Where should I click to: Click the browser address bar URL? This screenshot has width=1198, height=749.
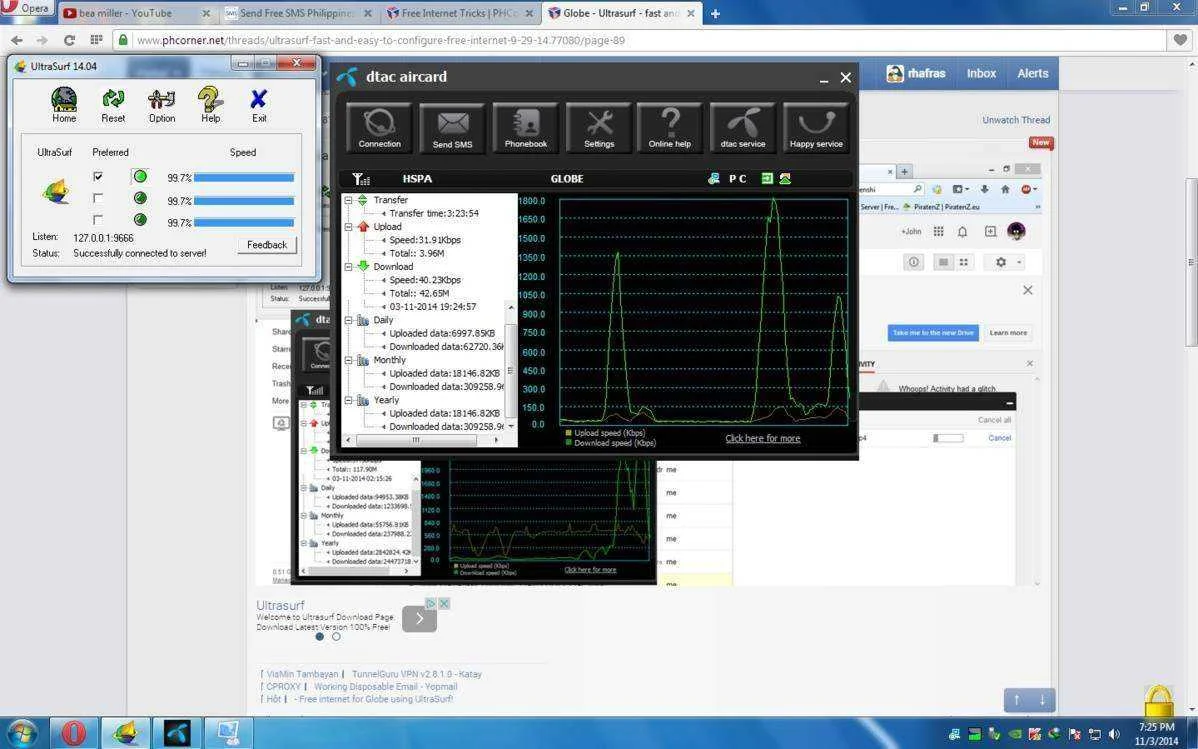coord(380,41)
